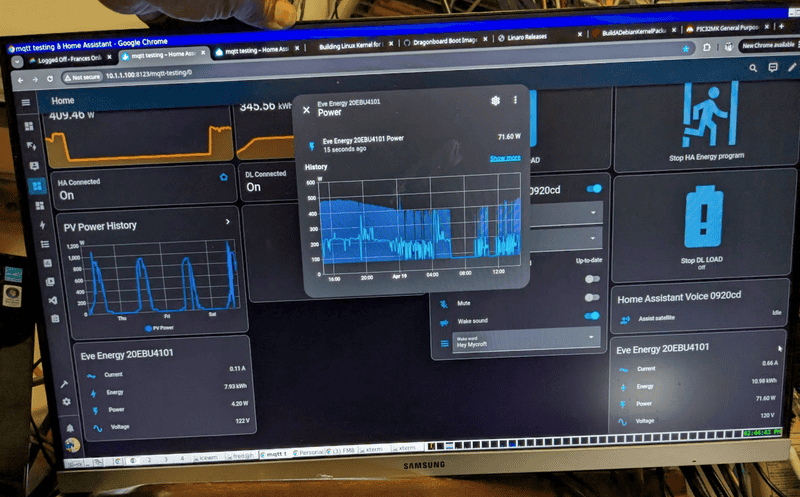The image size is (800, 497).
Task: Click Stop HA Energy program label
Action: (x=707, y=157)
